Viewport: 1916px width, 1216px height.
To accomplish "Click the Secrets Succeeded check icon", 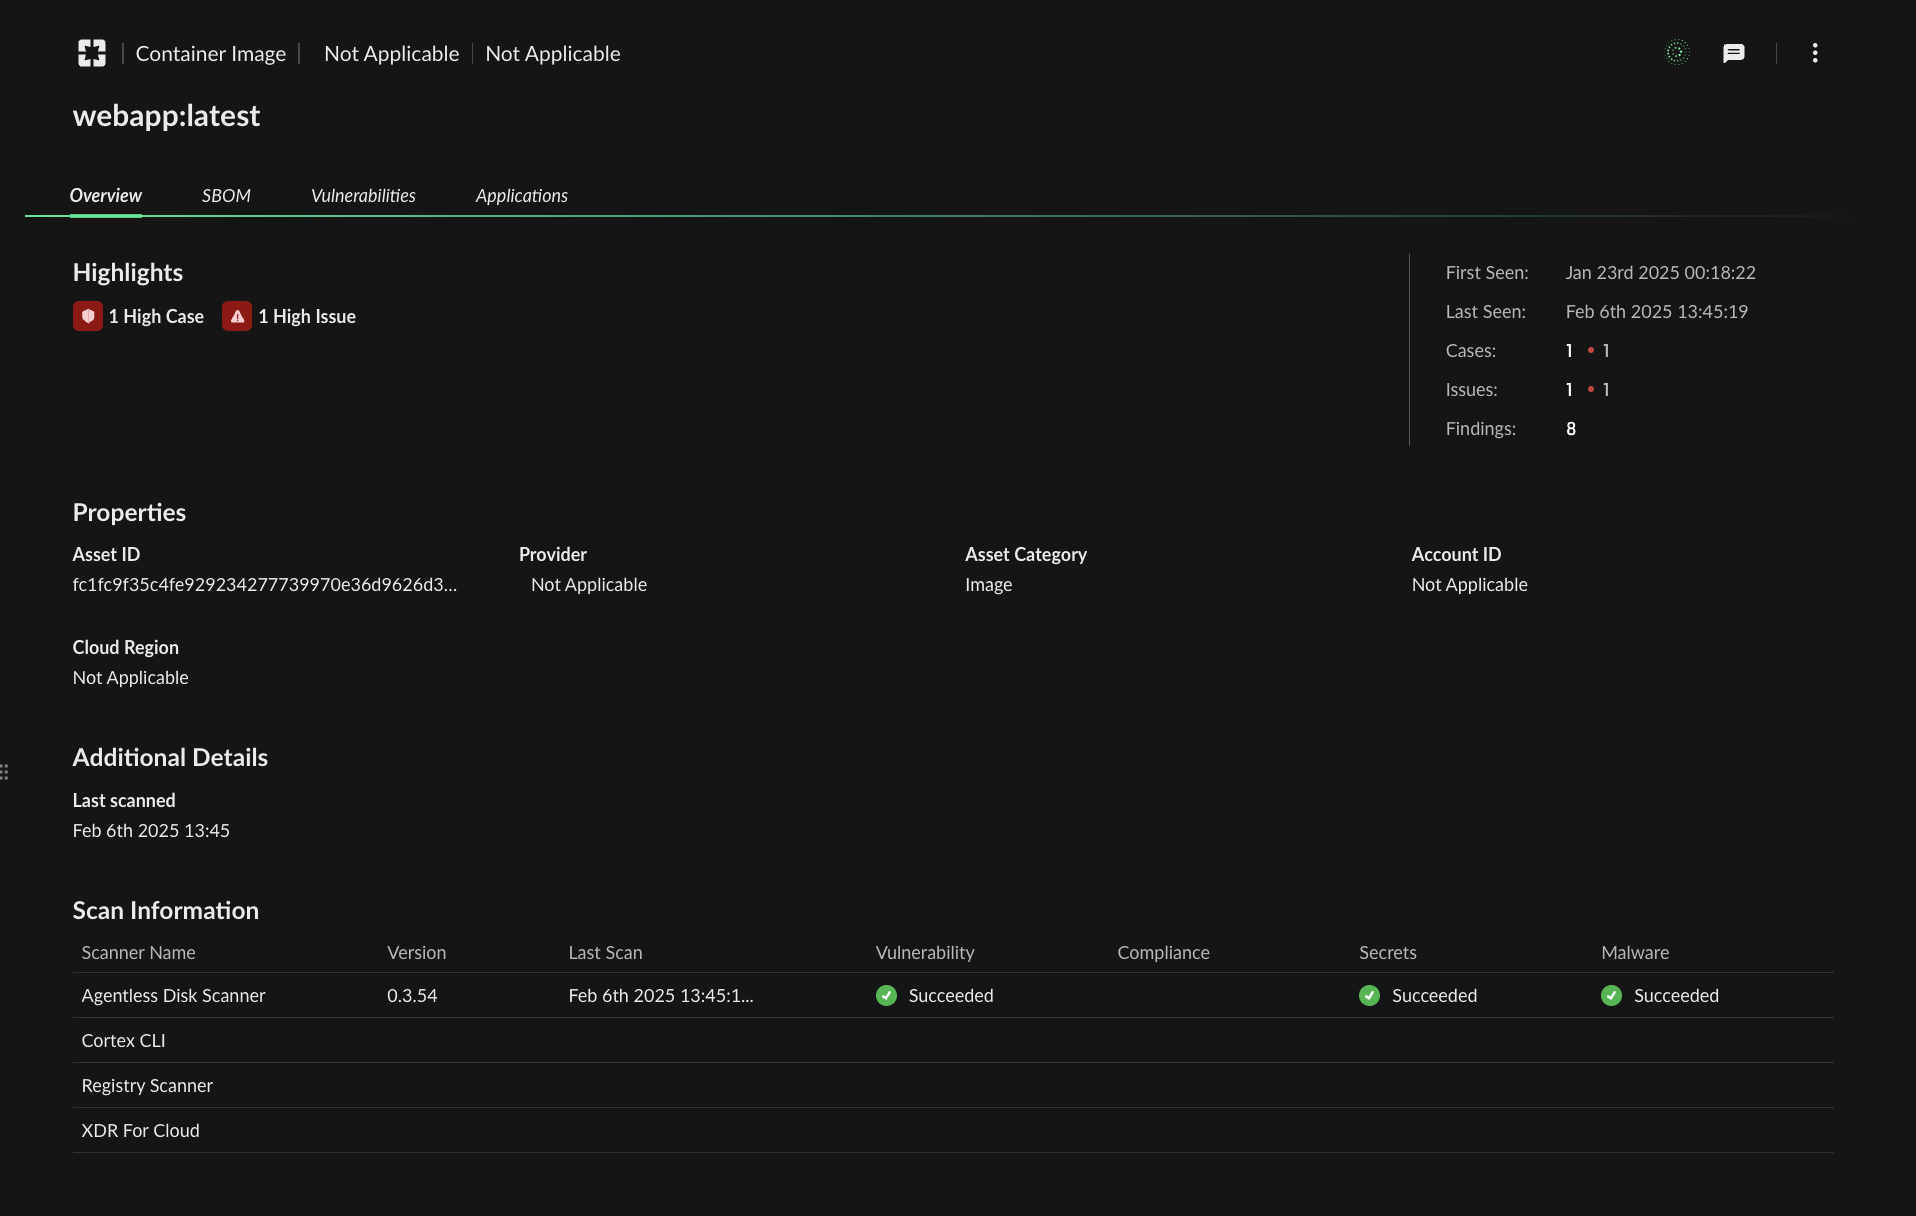I will point(1369,995).
